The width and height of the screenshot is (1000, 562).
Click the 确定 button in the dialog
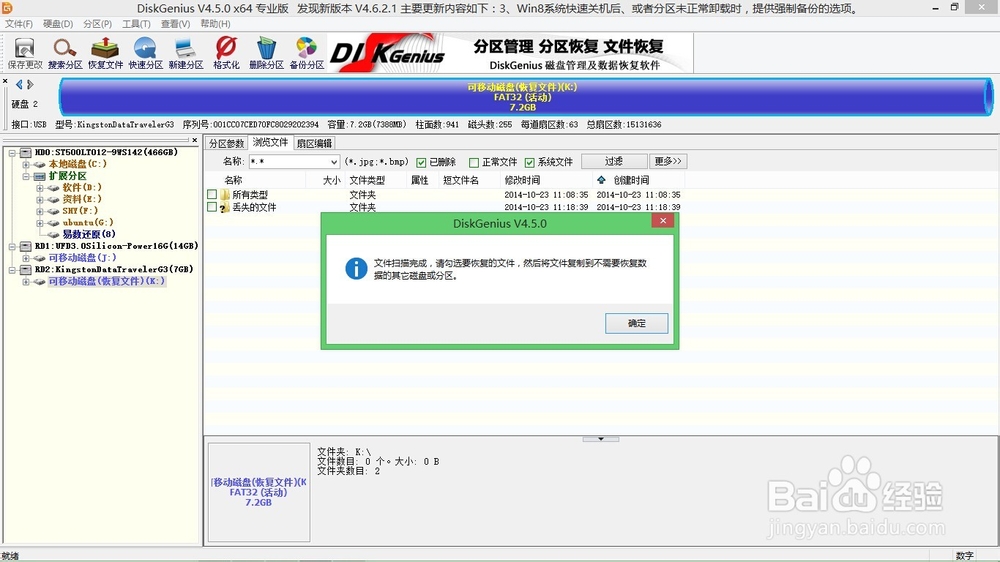click(x=636, y=323)
